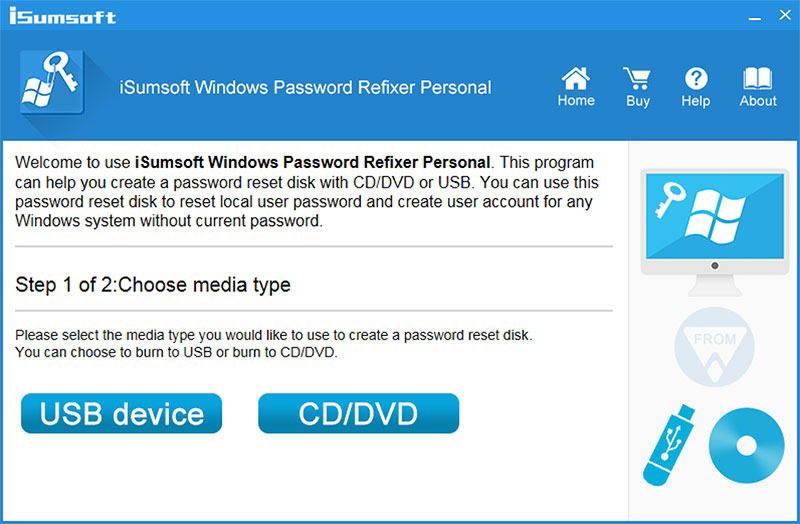Click the iSumsoft brand logo in title bar
Viewport: 800px width, 524px height.
(x=63, y=16)
